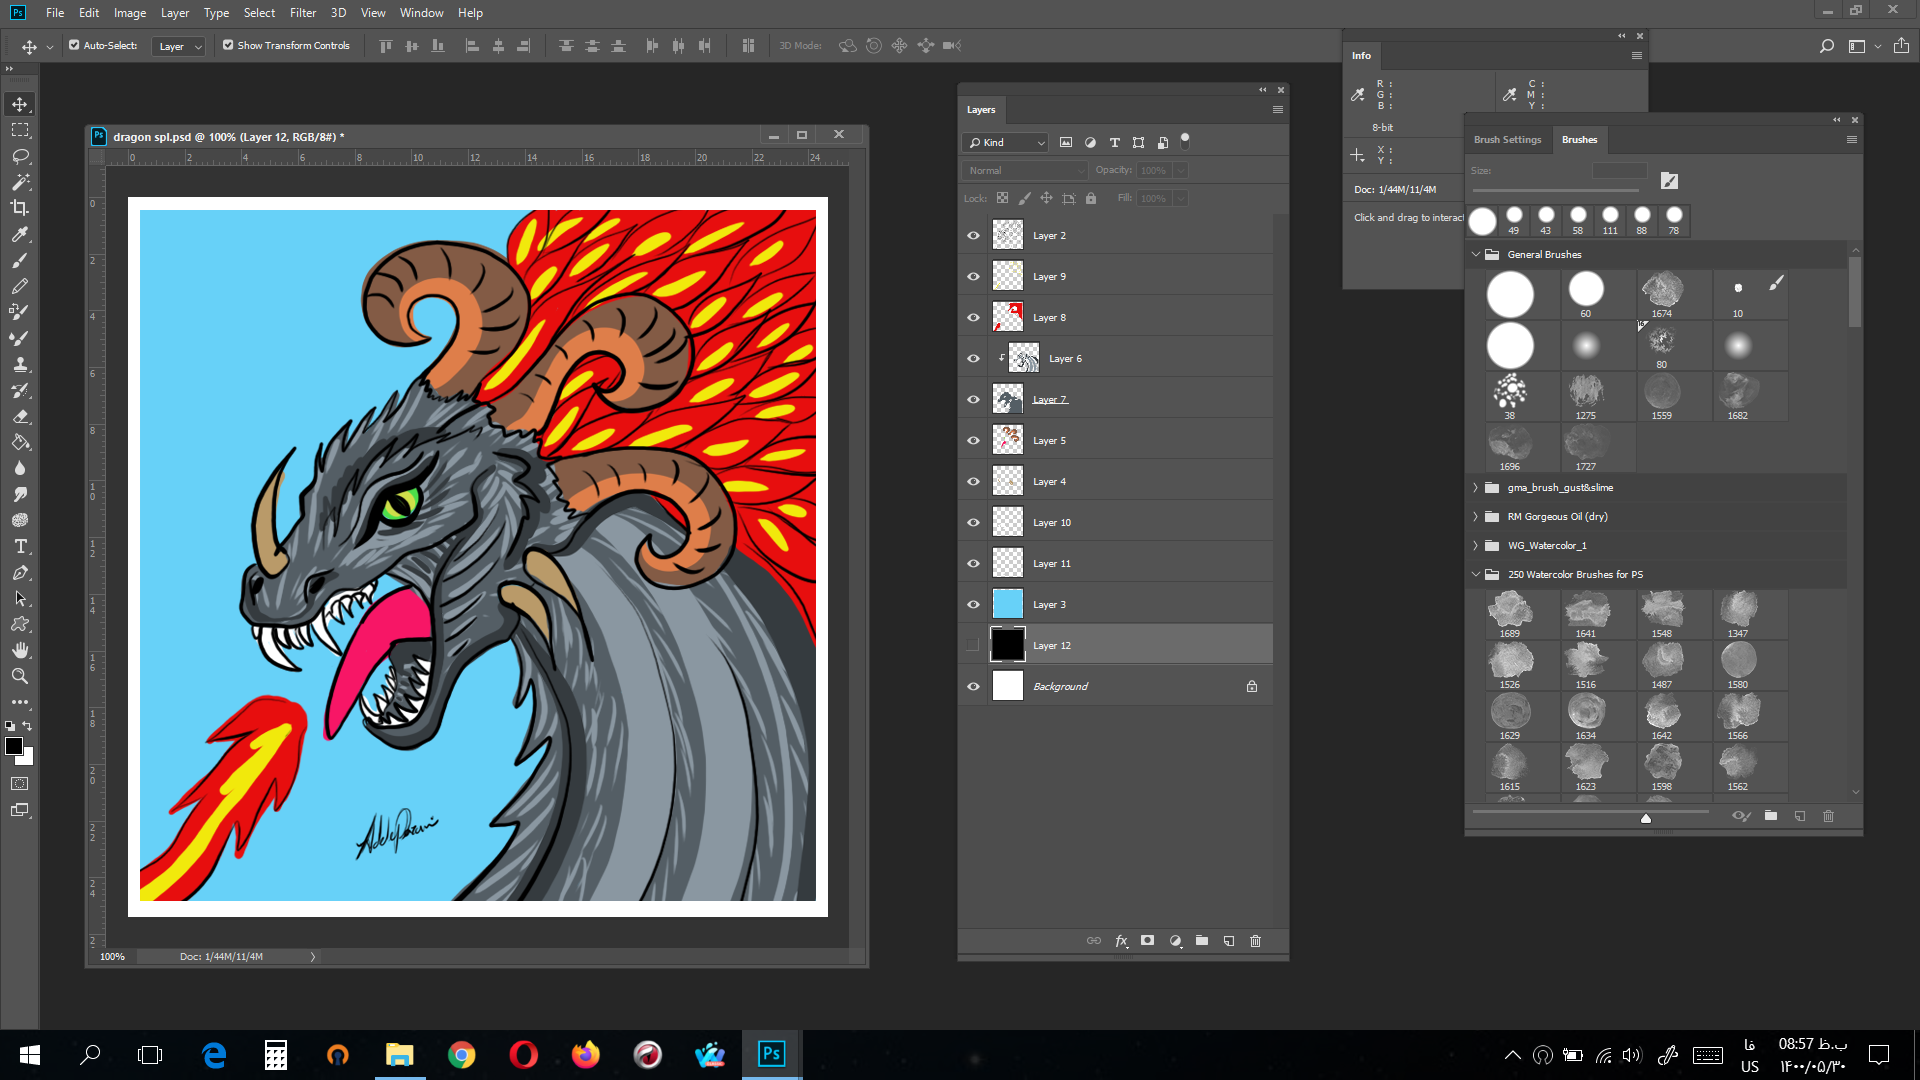Click foreground color swatch
This screenshot has width=1920, height=1080.
[x=14, y=746]
